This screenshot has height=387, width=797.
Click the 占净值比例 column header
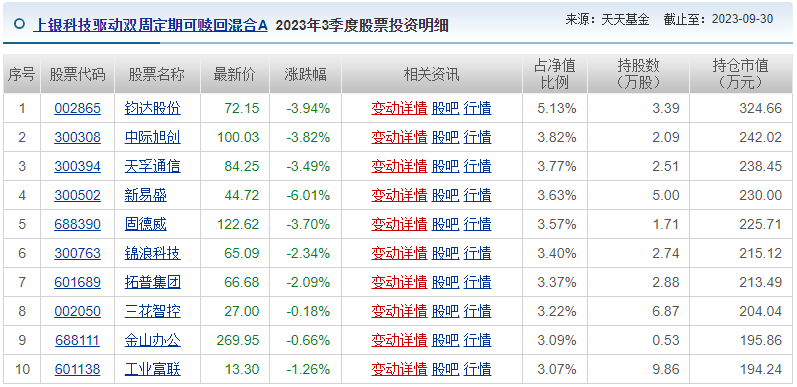[555, 74]
